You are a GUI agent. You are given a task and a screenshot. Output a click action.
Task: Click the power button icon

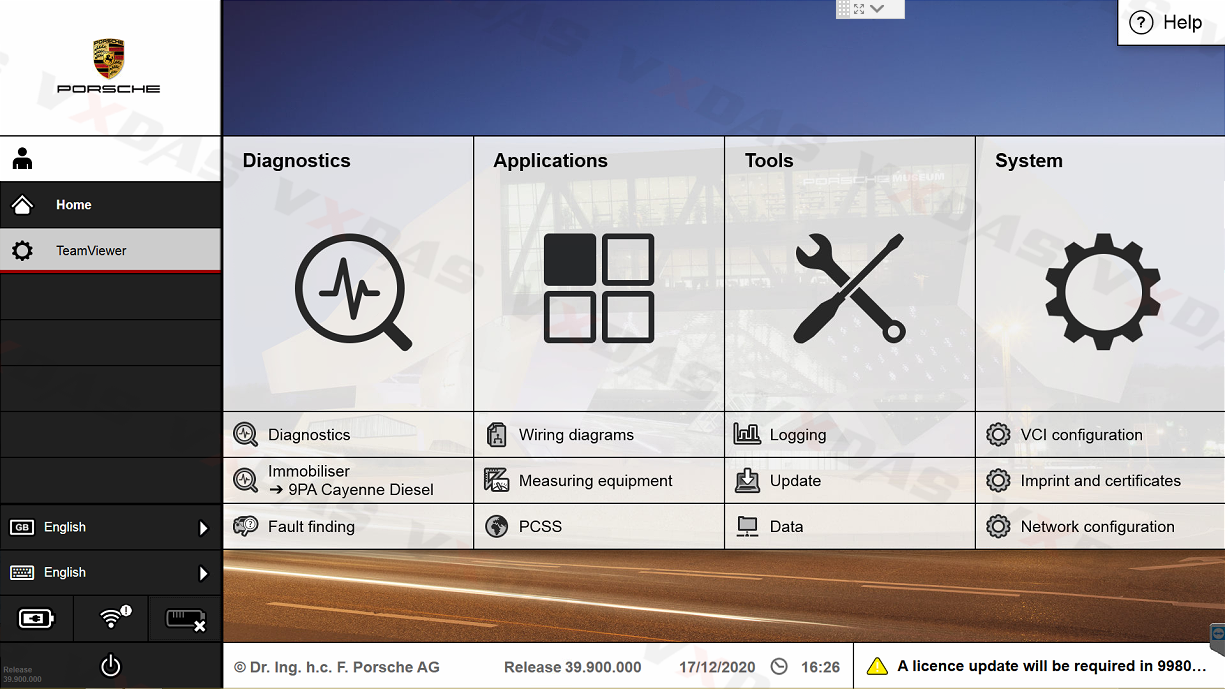[x=110, y=666]
